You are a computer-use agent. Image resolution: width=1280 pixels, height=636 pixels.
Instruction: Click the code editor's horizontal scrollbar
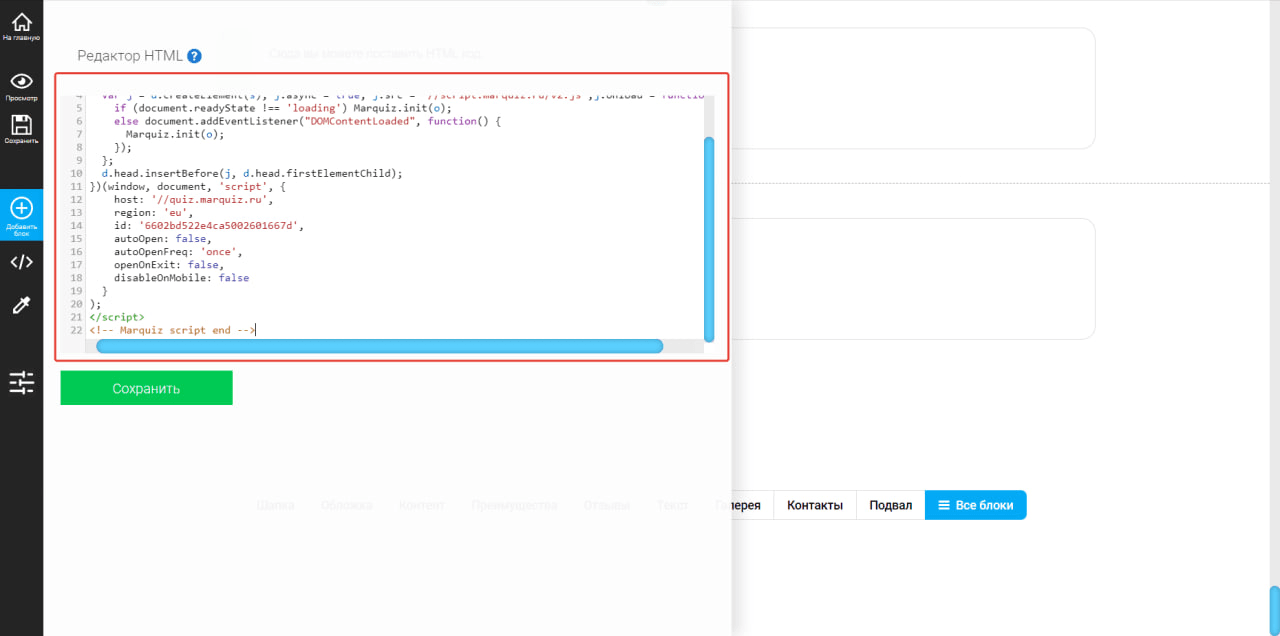point(379,346)
